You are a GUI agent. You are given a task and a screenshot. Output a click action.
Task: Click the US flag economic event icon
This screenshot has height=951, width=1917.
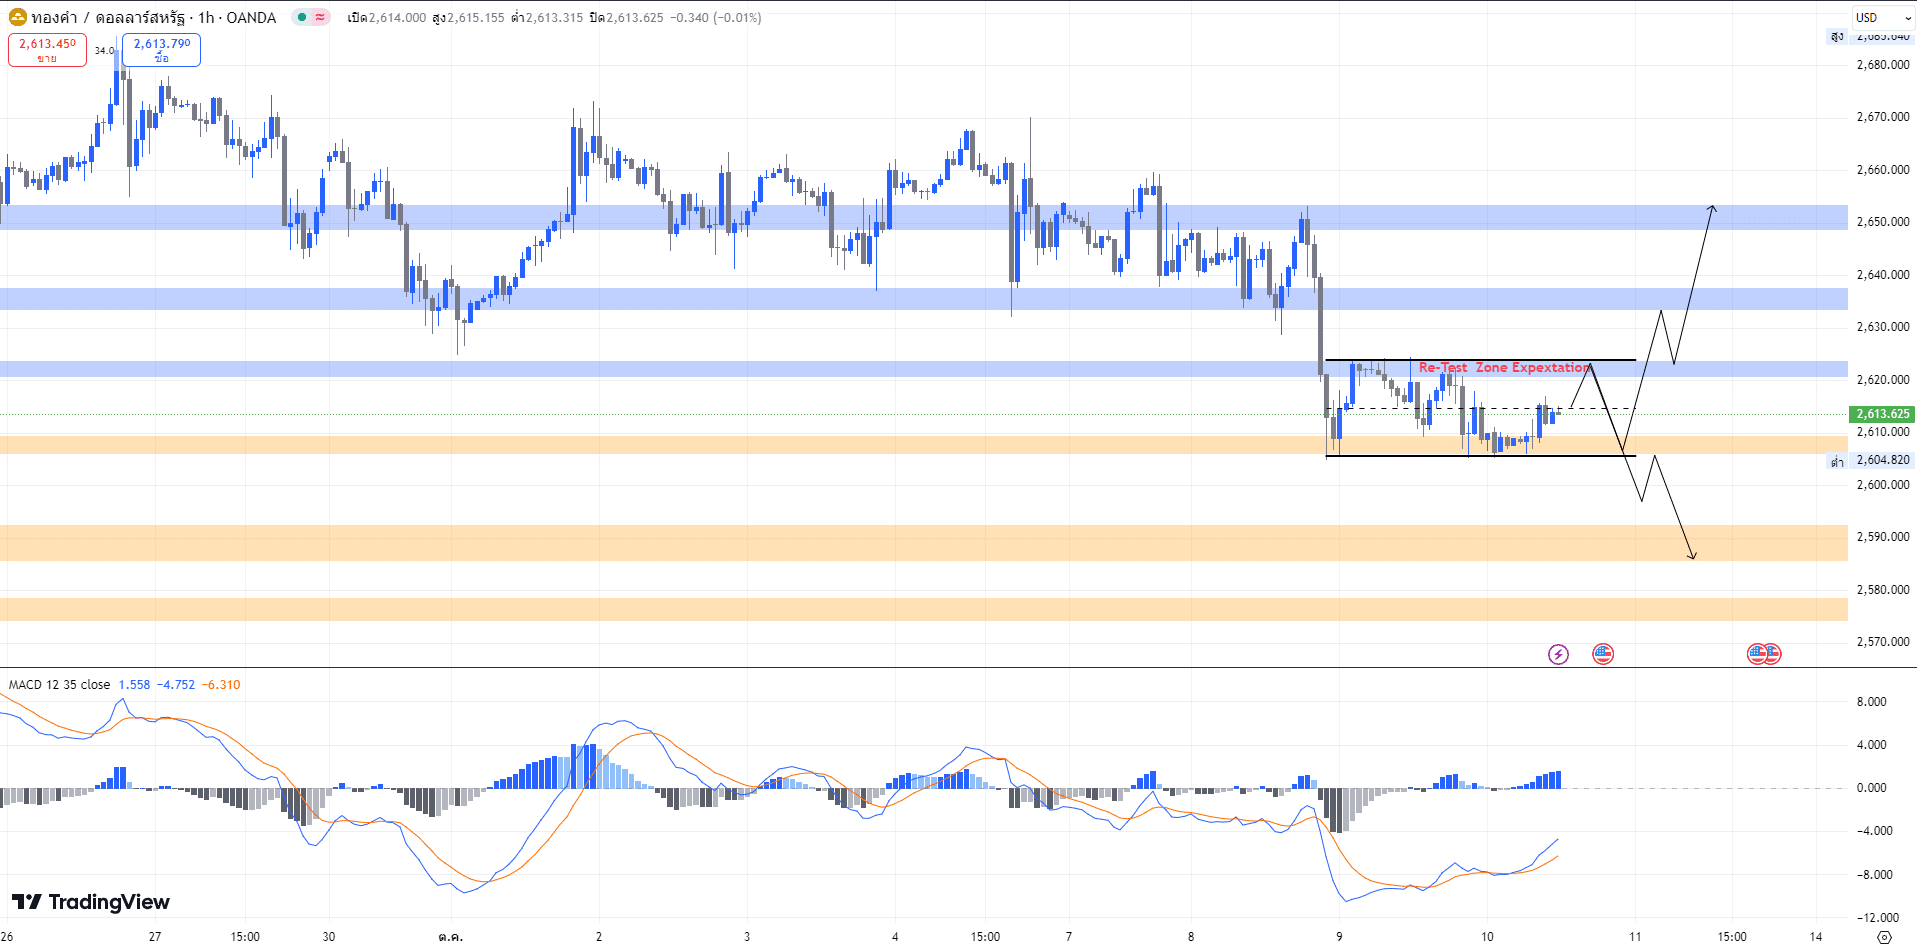coord(1603,654)
